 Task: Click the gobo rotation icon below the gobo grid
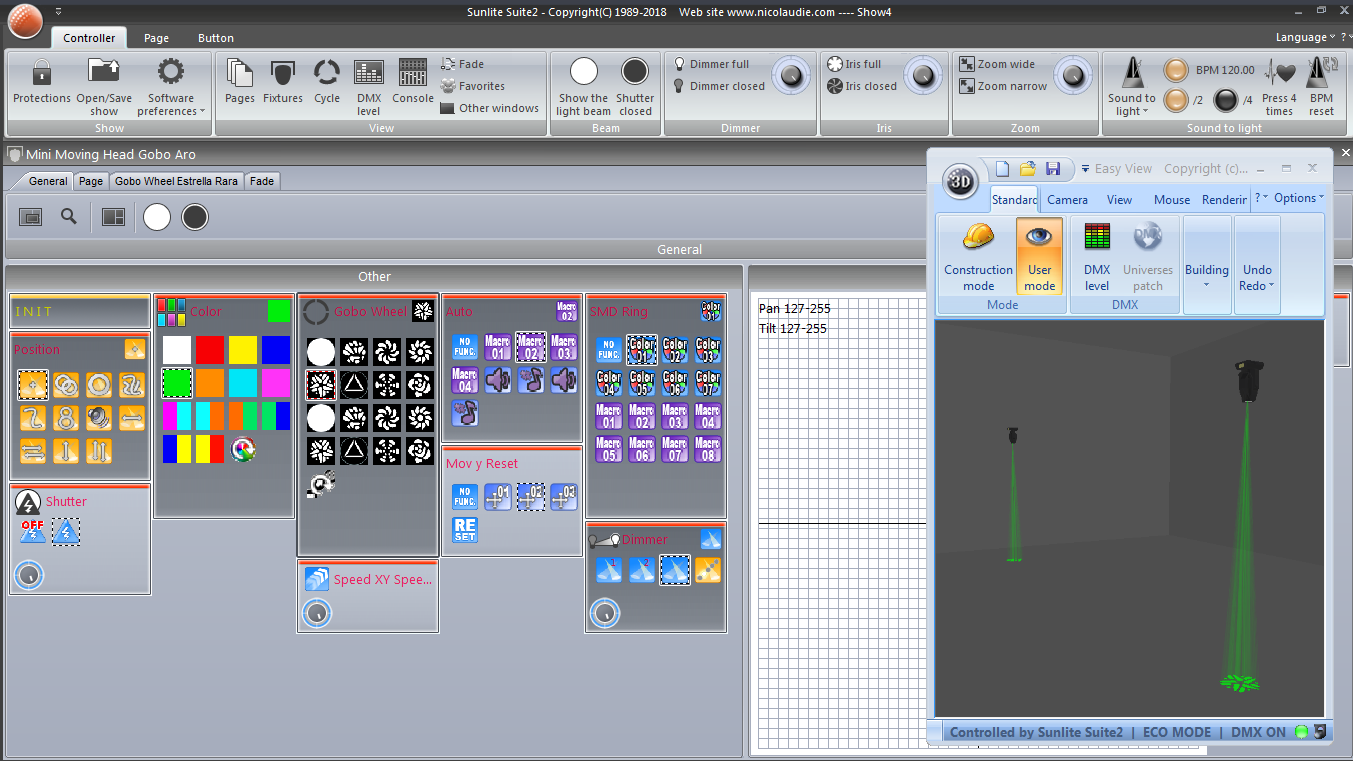pyautogui.click(x=321, y=484)
